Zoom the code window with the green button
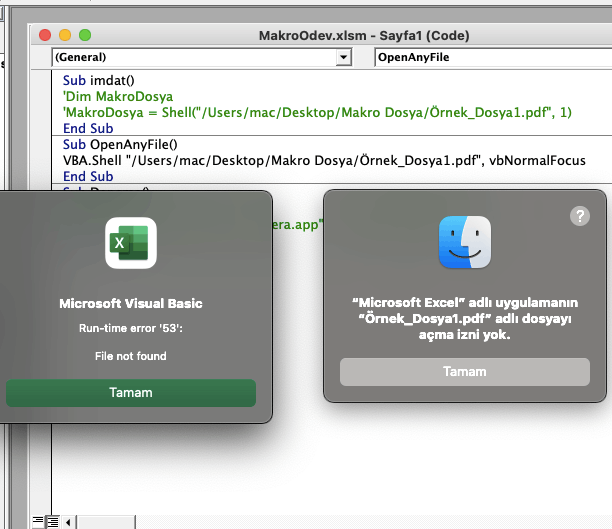 [85, 35]
